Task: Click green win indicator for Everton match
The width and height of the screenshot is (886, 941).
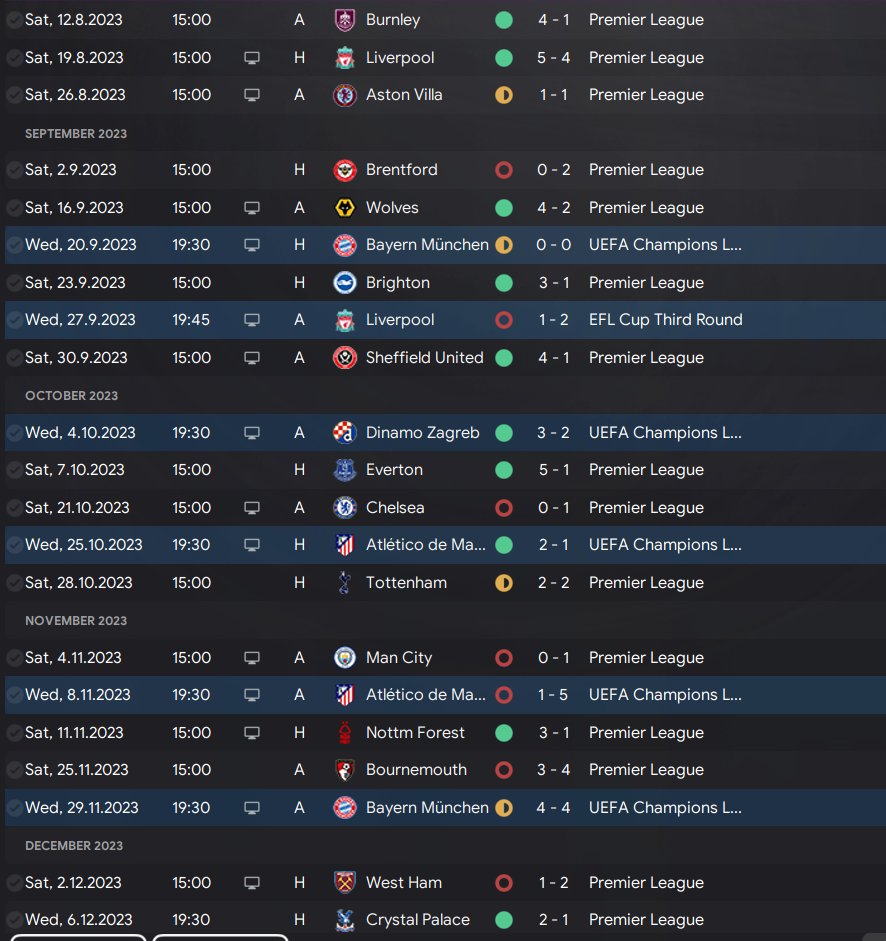Action: 504,470
